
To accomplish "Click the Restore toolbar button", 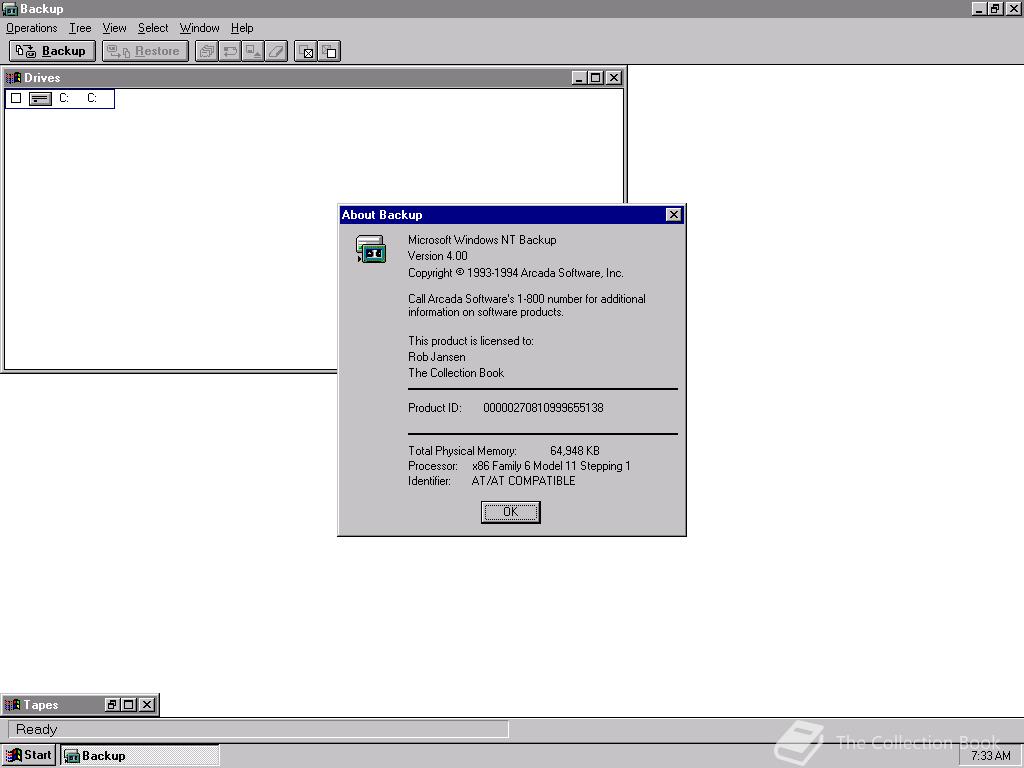I will (x=145, y=51).
